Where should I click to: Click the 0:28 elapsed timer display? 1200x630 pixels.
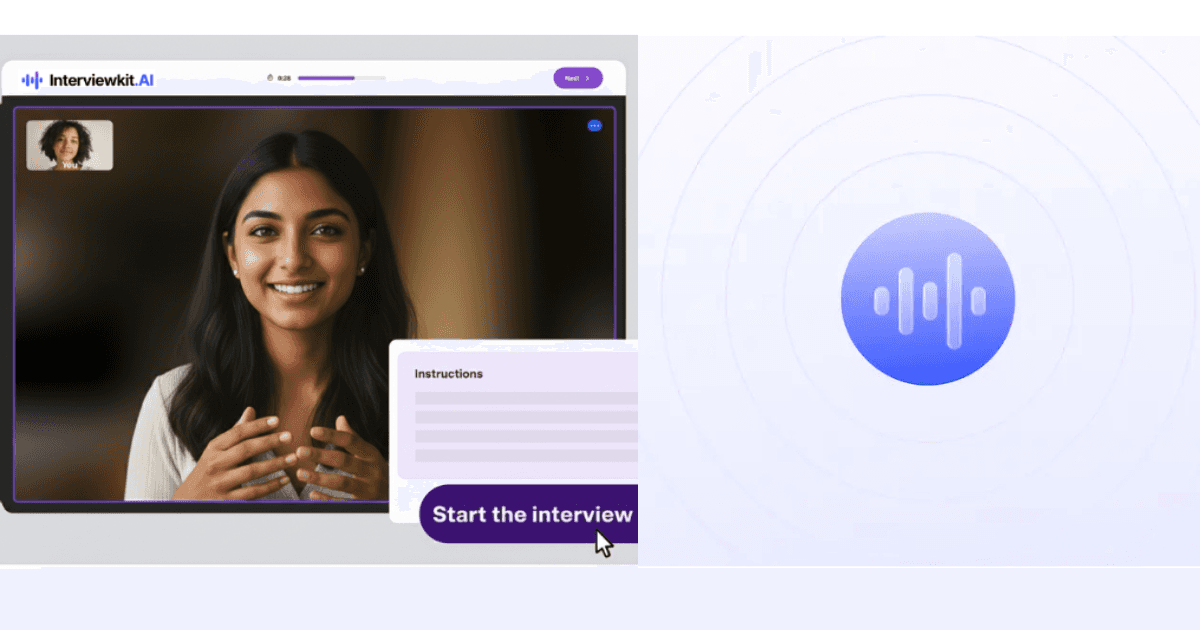pyautogui.click(x=285, y=77)
